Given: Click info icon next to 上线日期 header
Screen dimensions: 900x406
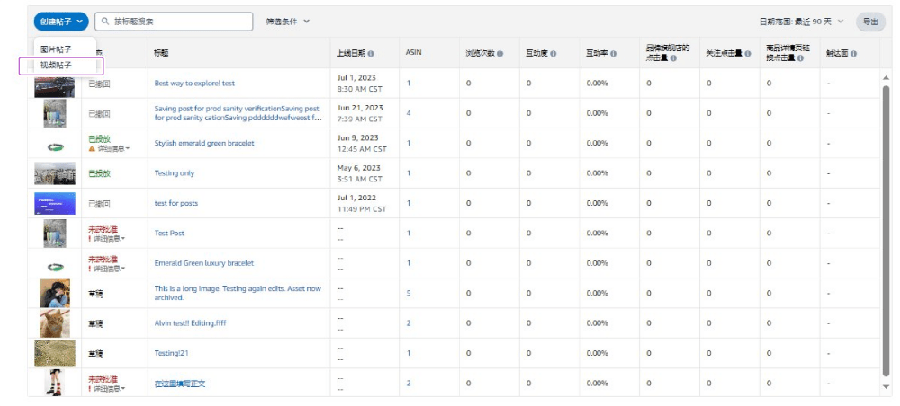Looking at the screenshot, I should tap(371, 53).
